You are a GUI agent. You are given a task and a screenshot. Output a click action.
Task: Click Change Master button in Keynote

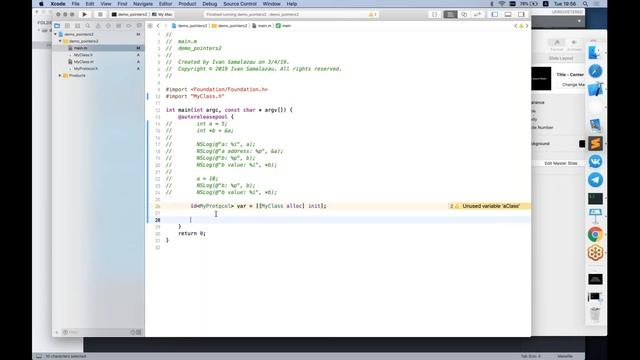coord(572,84)
